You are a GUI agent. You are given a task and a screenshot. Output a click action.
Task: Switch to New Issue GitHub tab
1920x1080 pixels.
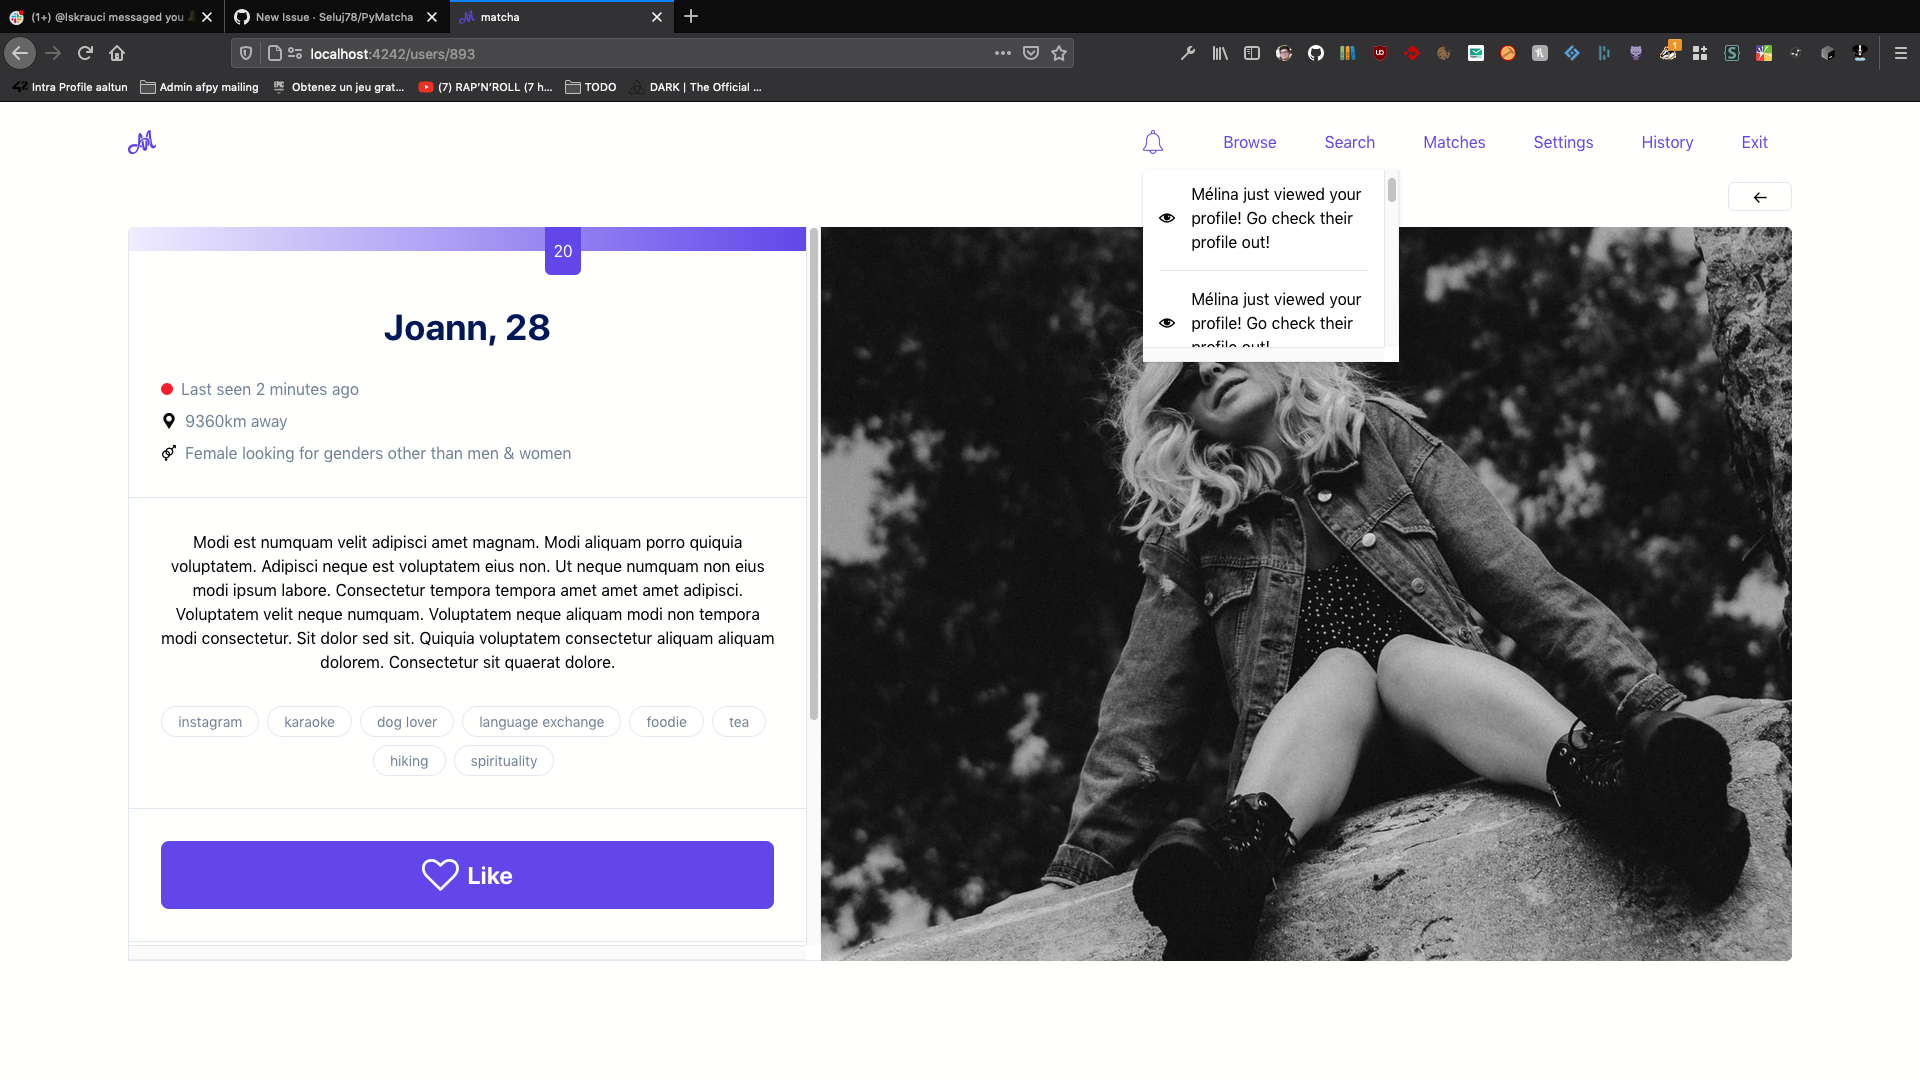click(334, 17)
